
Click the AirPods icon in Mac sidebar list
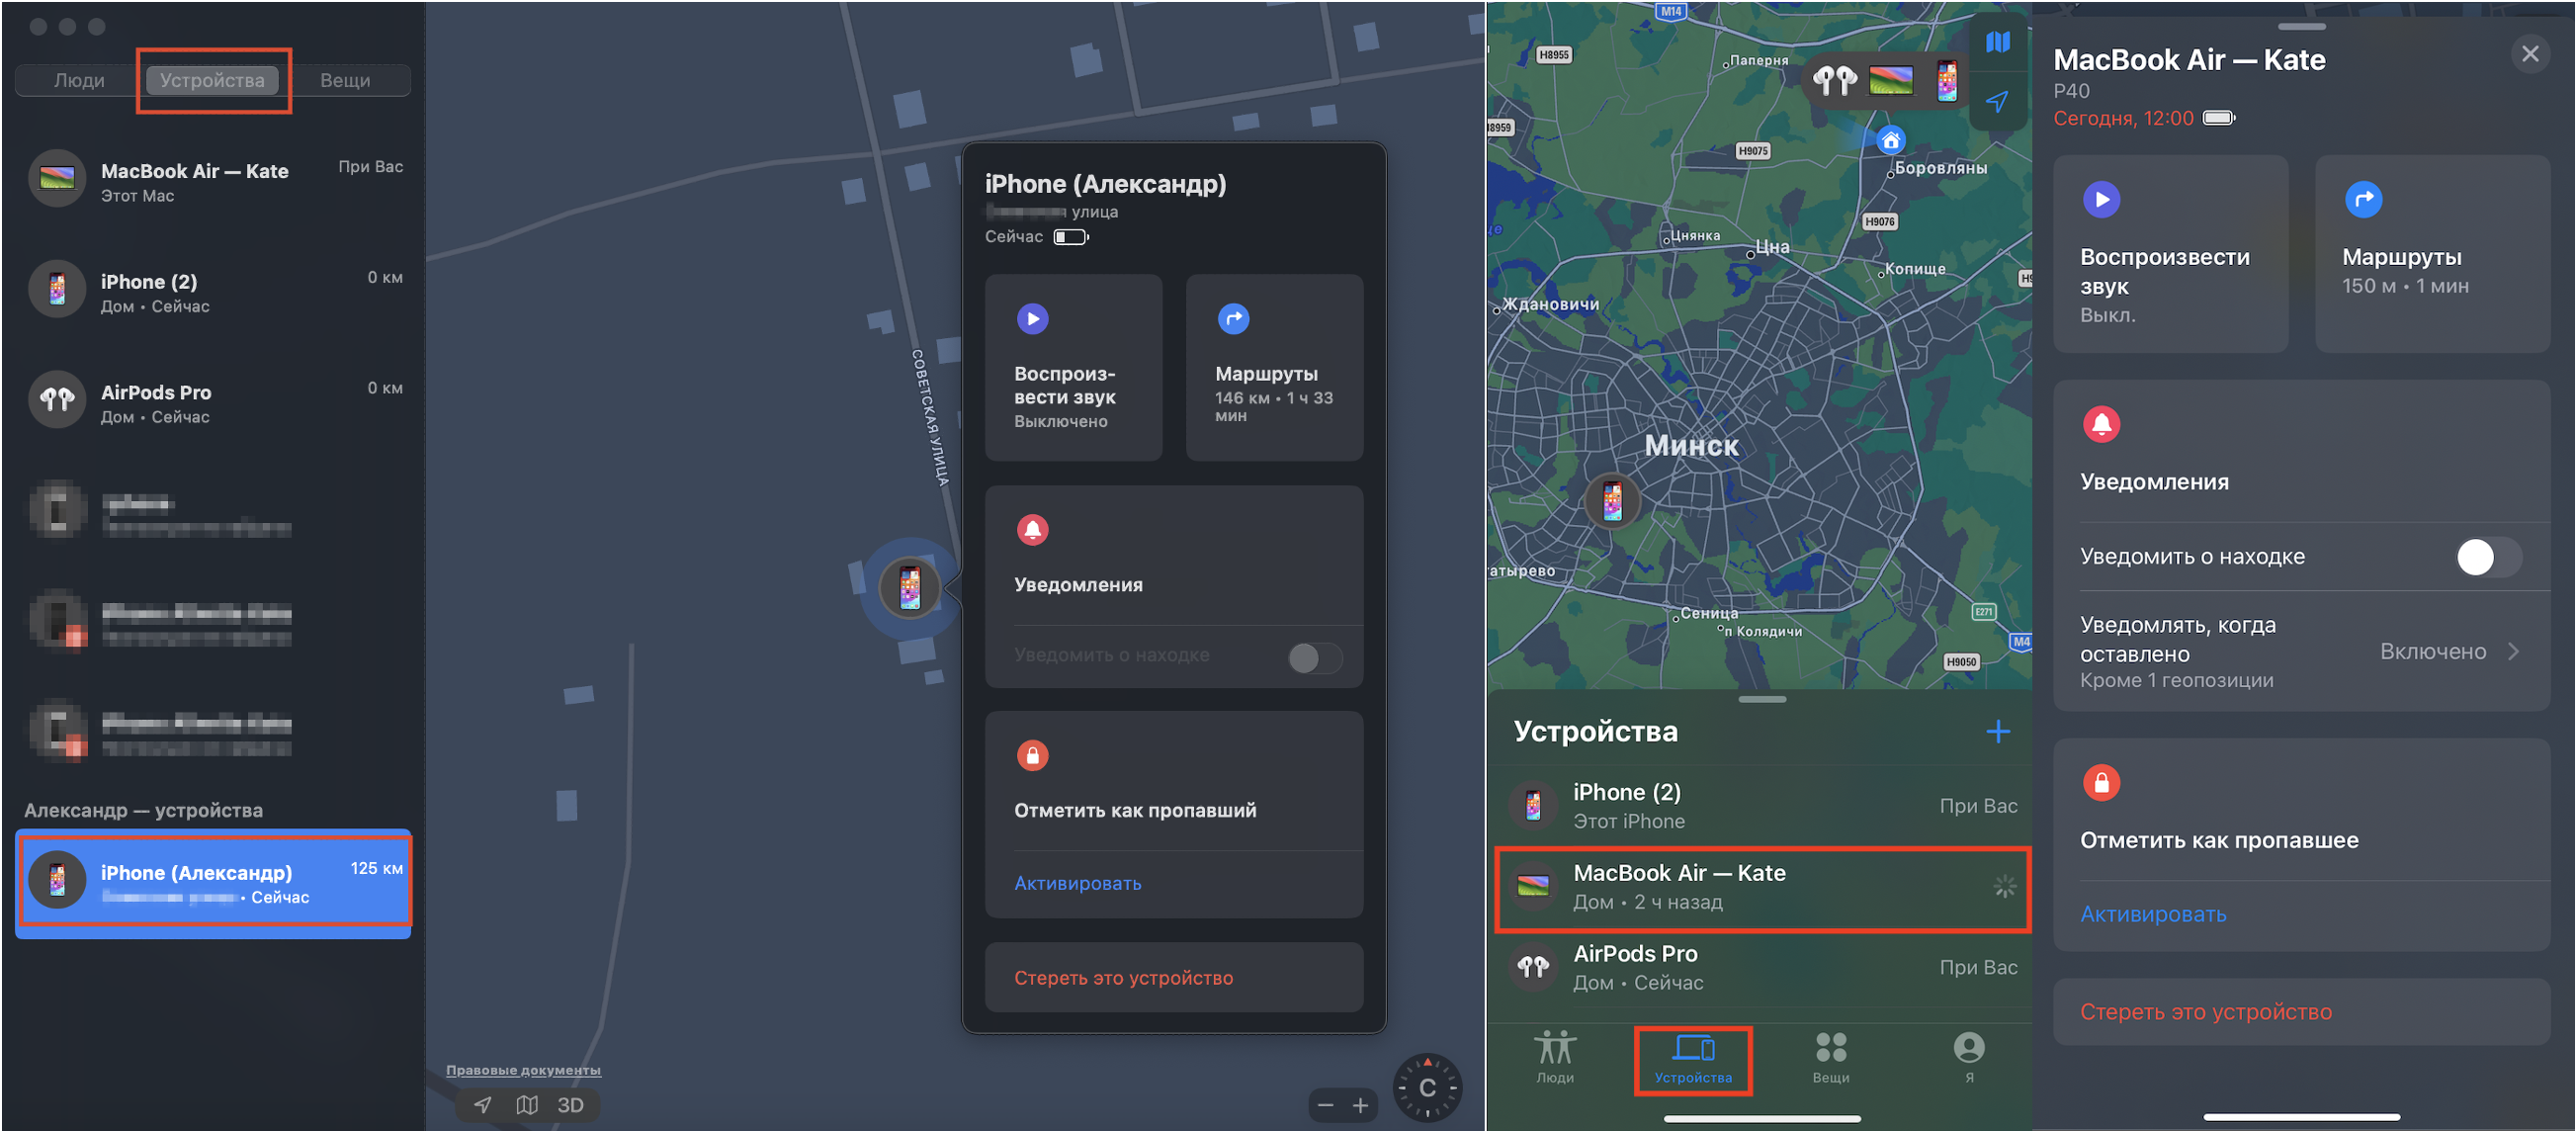57,401
